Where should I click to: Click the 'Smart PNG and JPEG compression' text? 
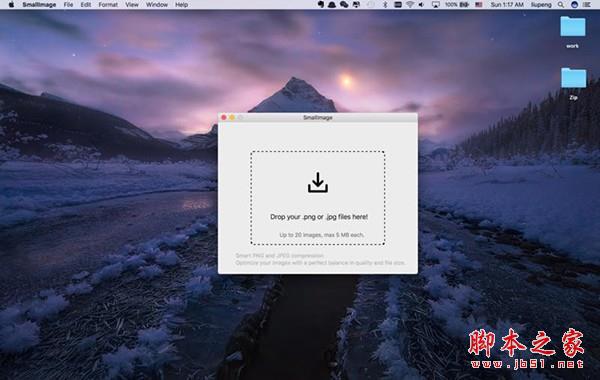click(x=280, y=255)
